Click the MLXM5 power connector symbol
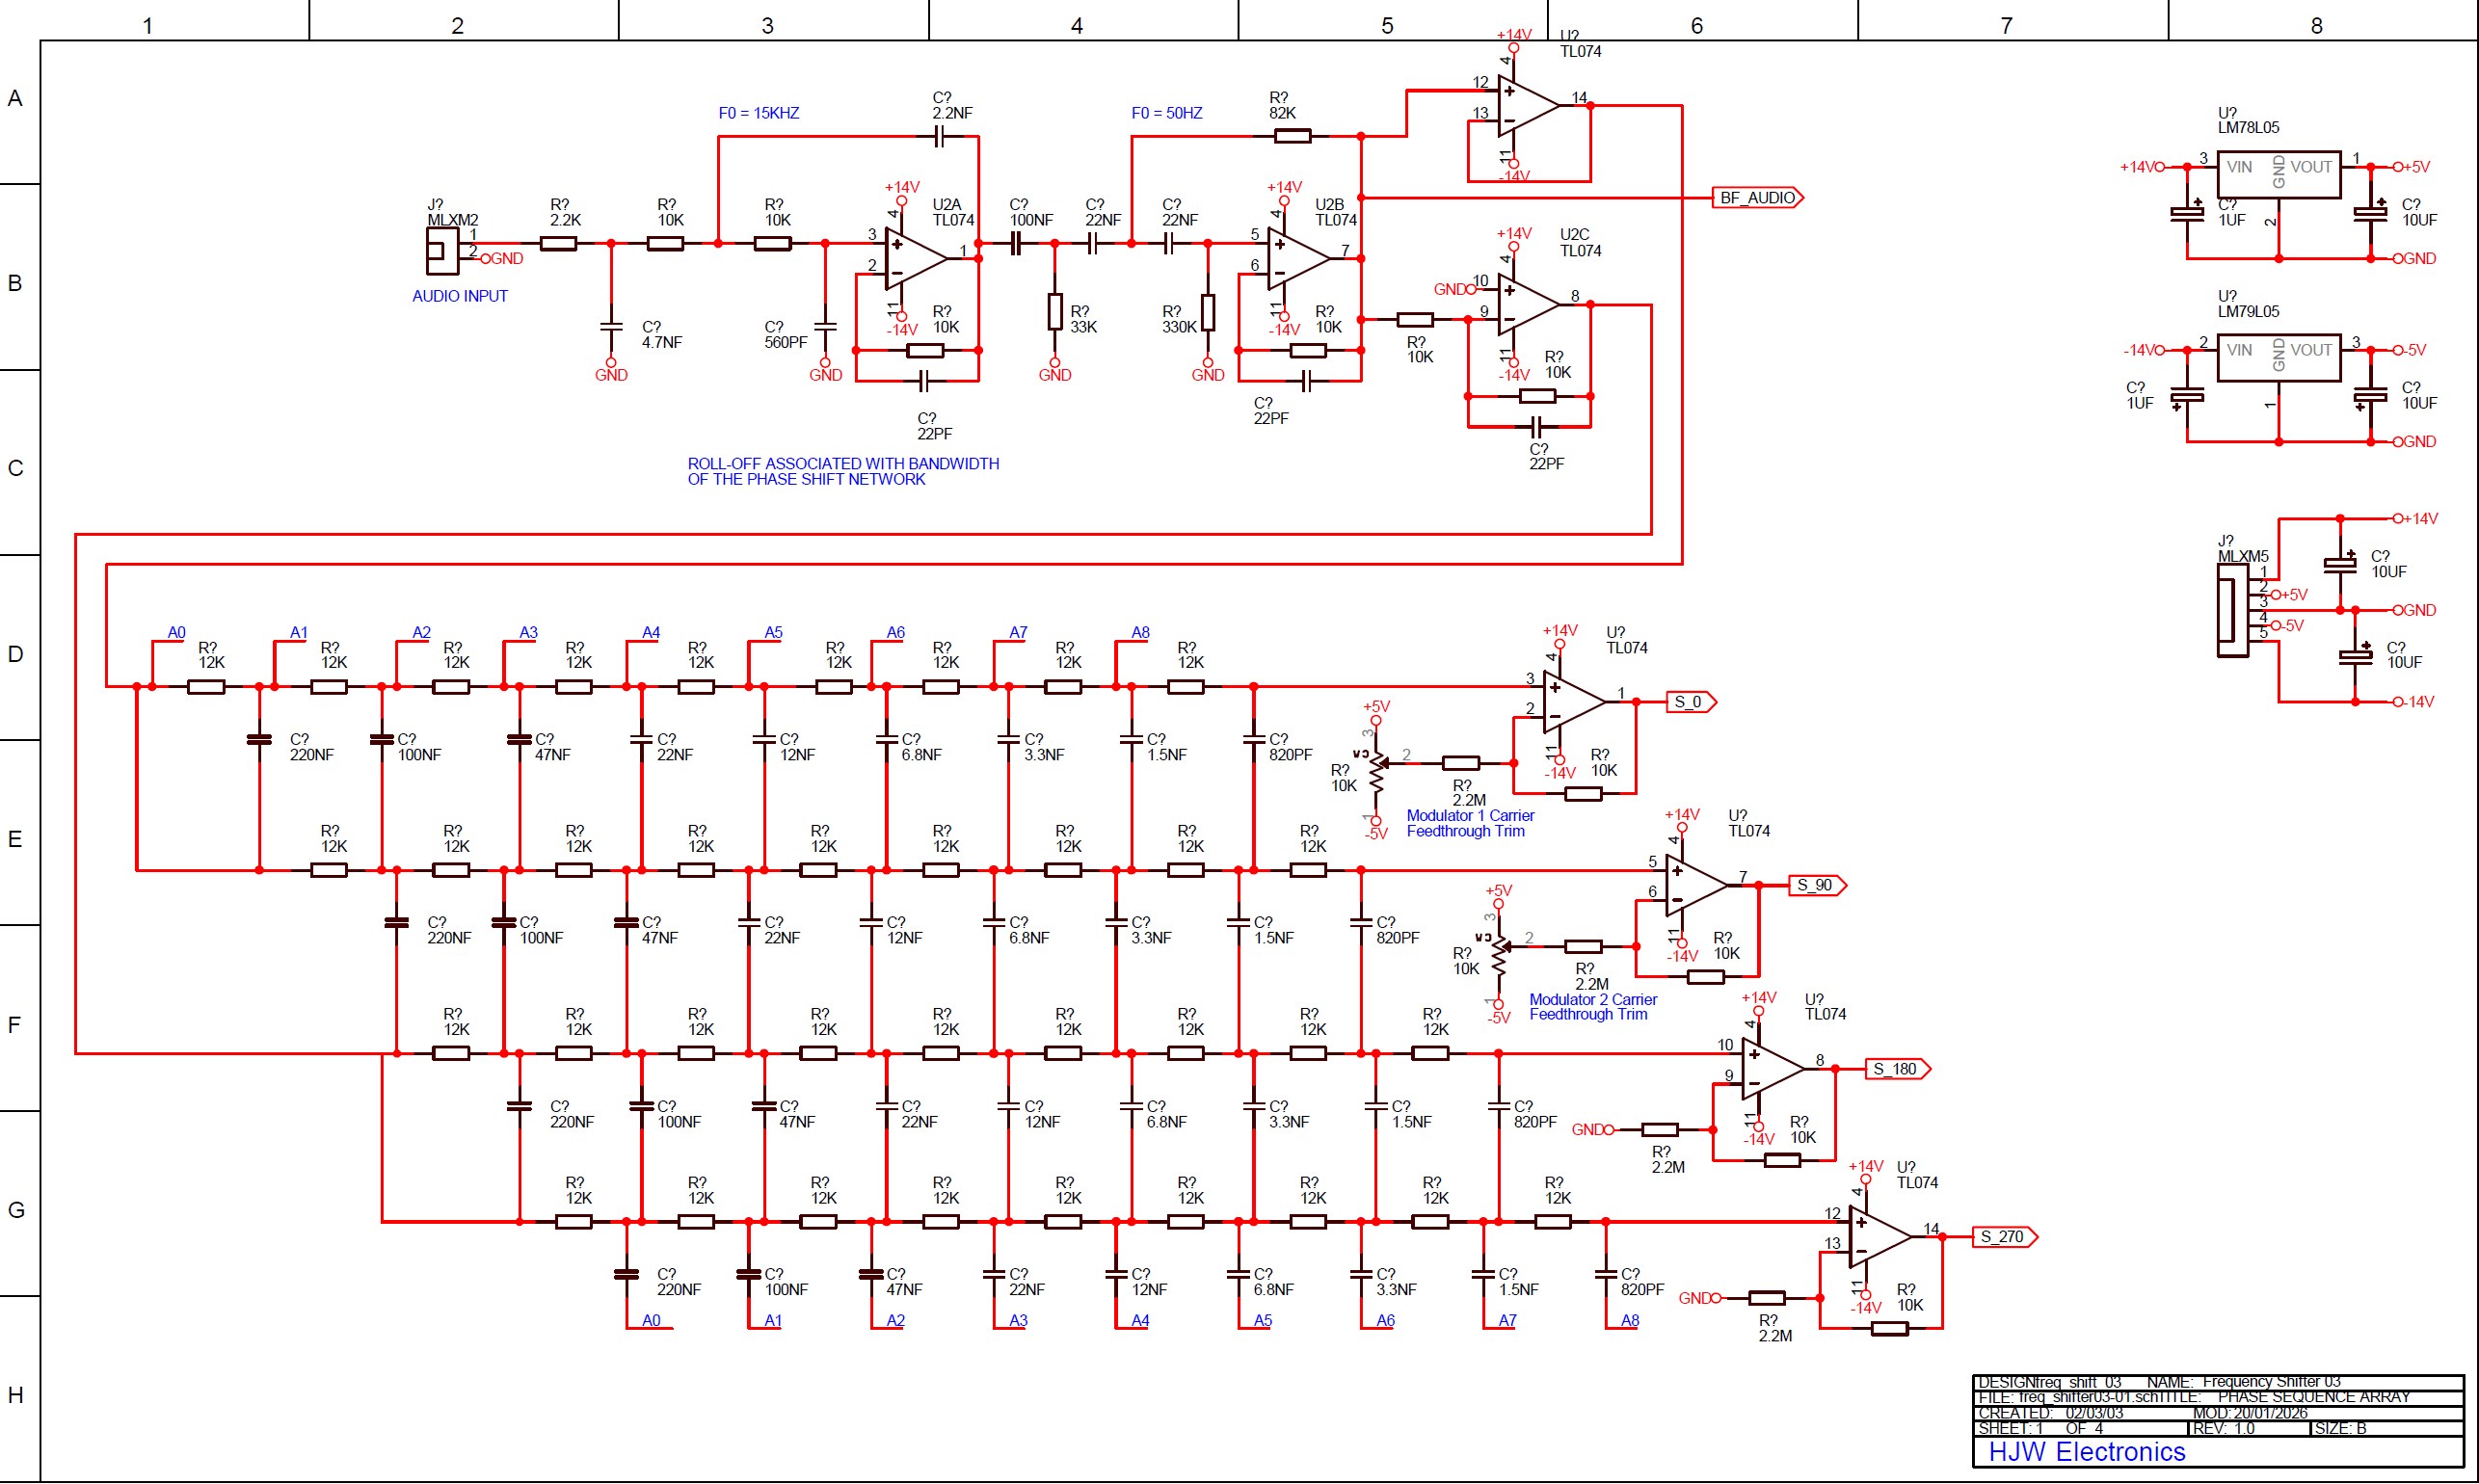The width and height of the screenshot is (2479, 1484). (x=2234, y=610)
